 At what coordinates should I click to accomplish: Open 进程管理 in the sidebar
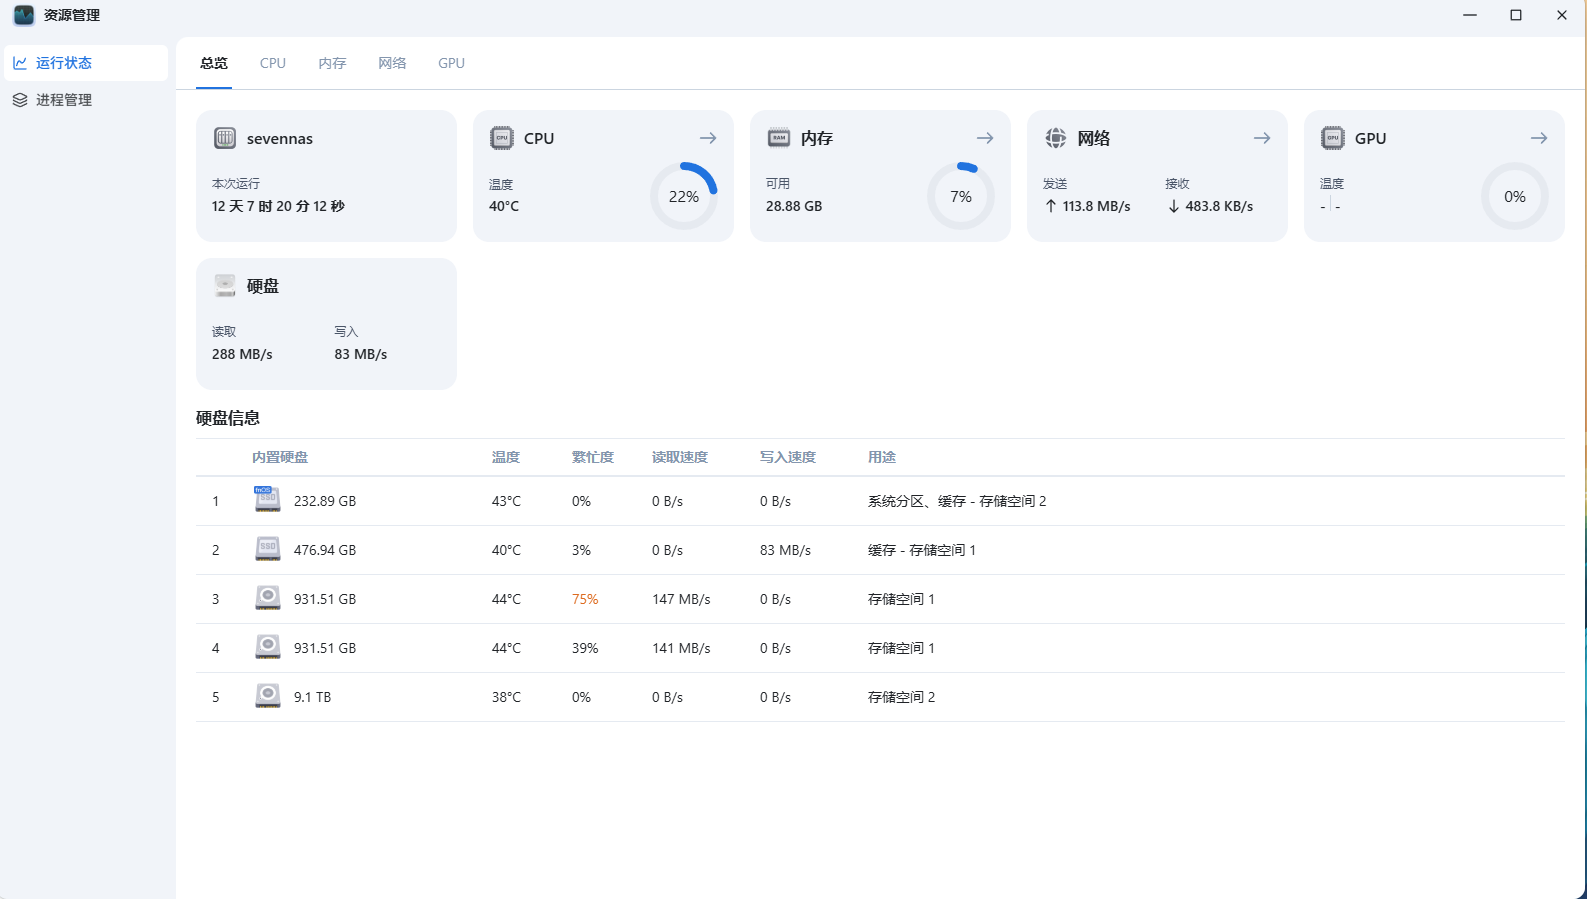tap(86, 100)
